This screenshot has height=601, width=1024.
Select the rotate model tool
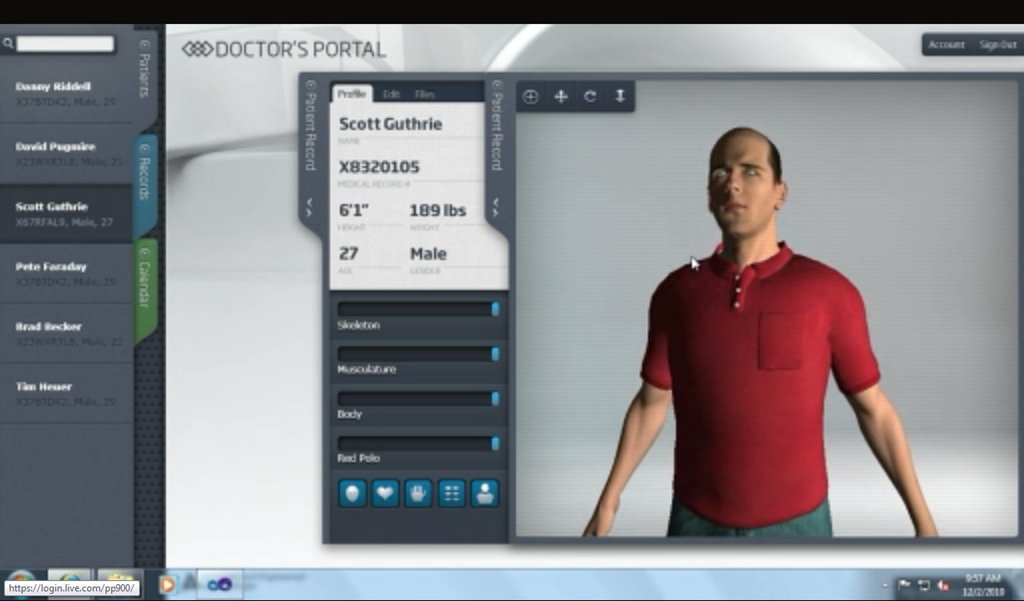pos(590,97)
